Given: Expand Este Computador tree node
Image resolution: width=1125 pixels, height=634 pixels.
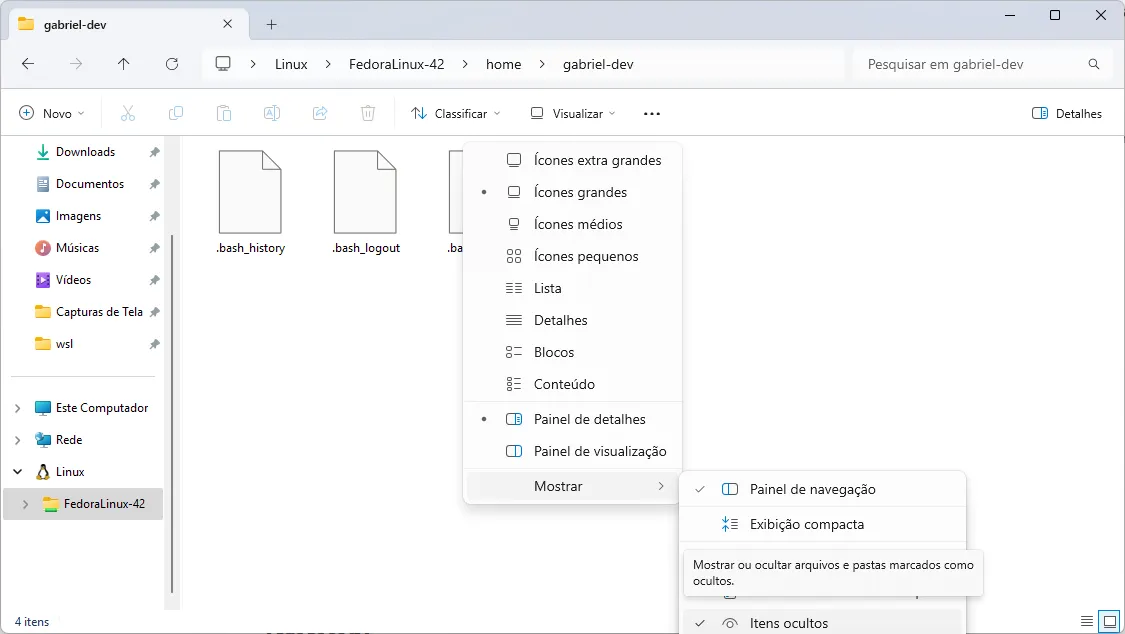Looking at the screenshot, I should 17,408.
